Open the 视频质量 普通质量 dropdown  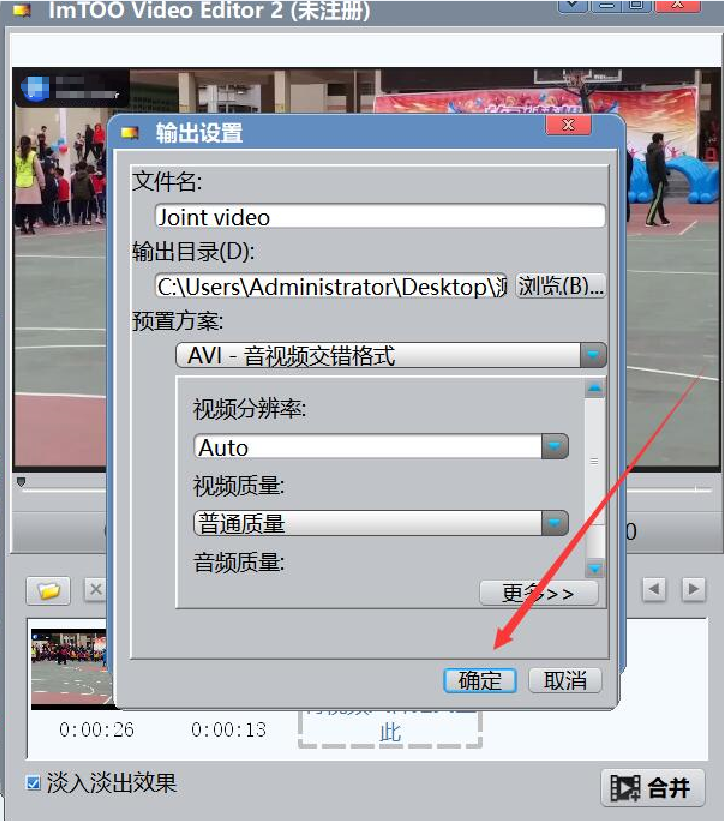pyautogui.click(x=555, y=523)
